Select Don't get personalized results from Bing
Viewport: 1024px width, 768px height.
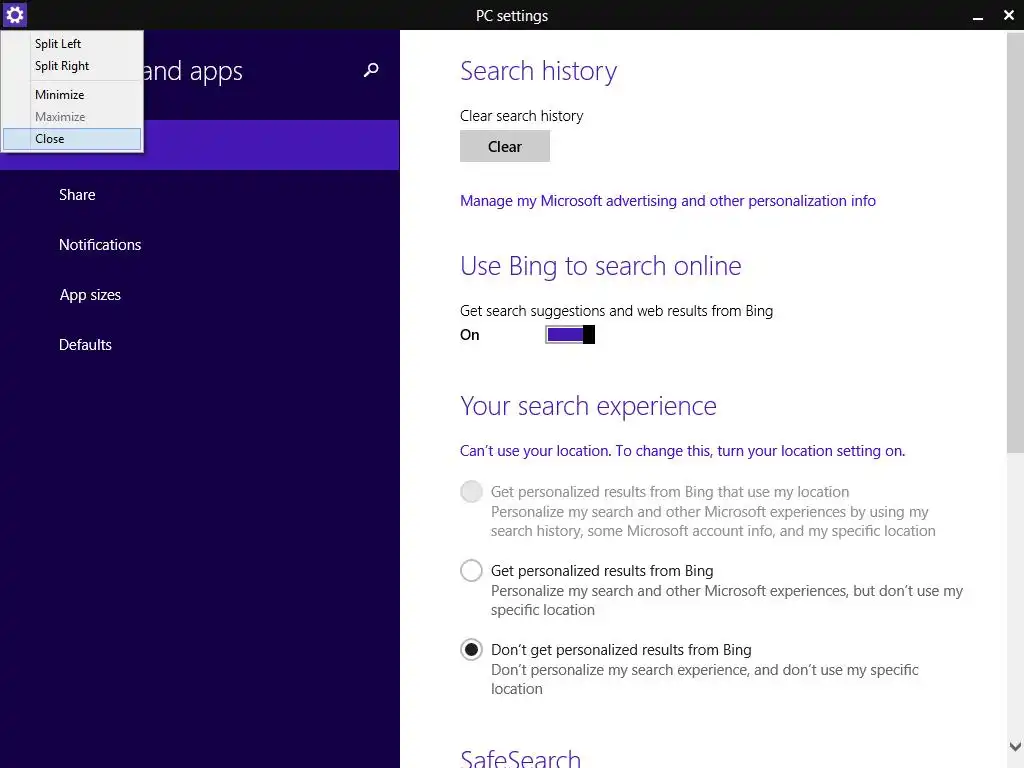[x=471, y=650]
